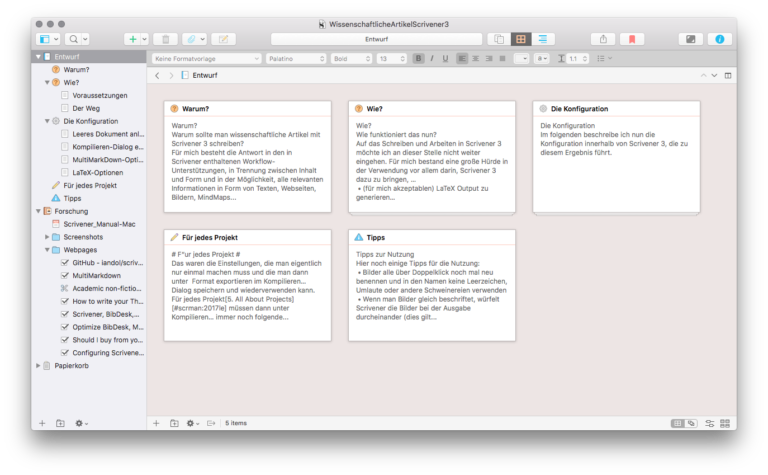
Task: Select Tipps in the binder
Action: pyautogui.click(x=71, y=198)
